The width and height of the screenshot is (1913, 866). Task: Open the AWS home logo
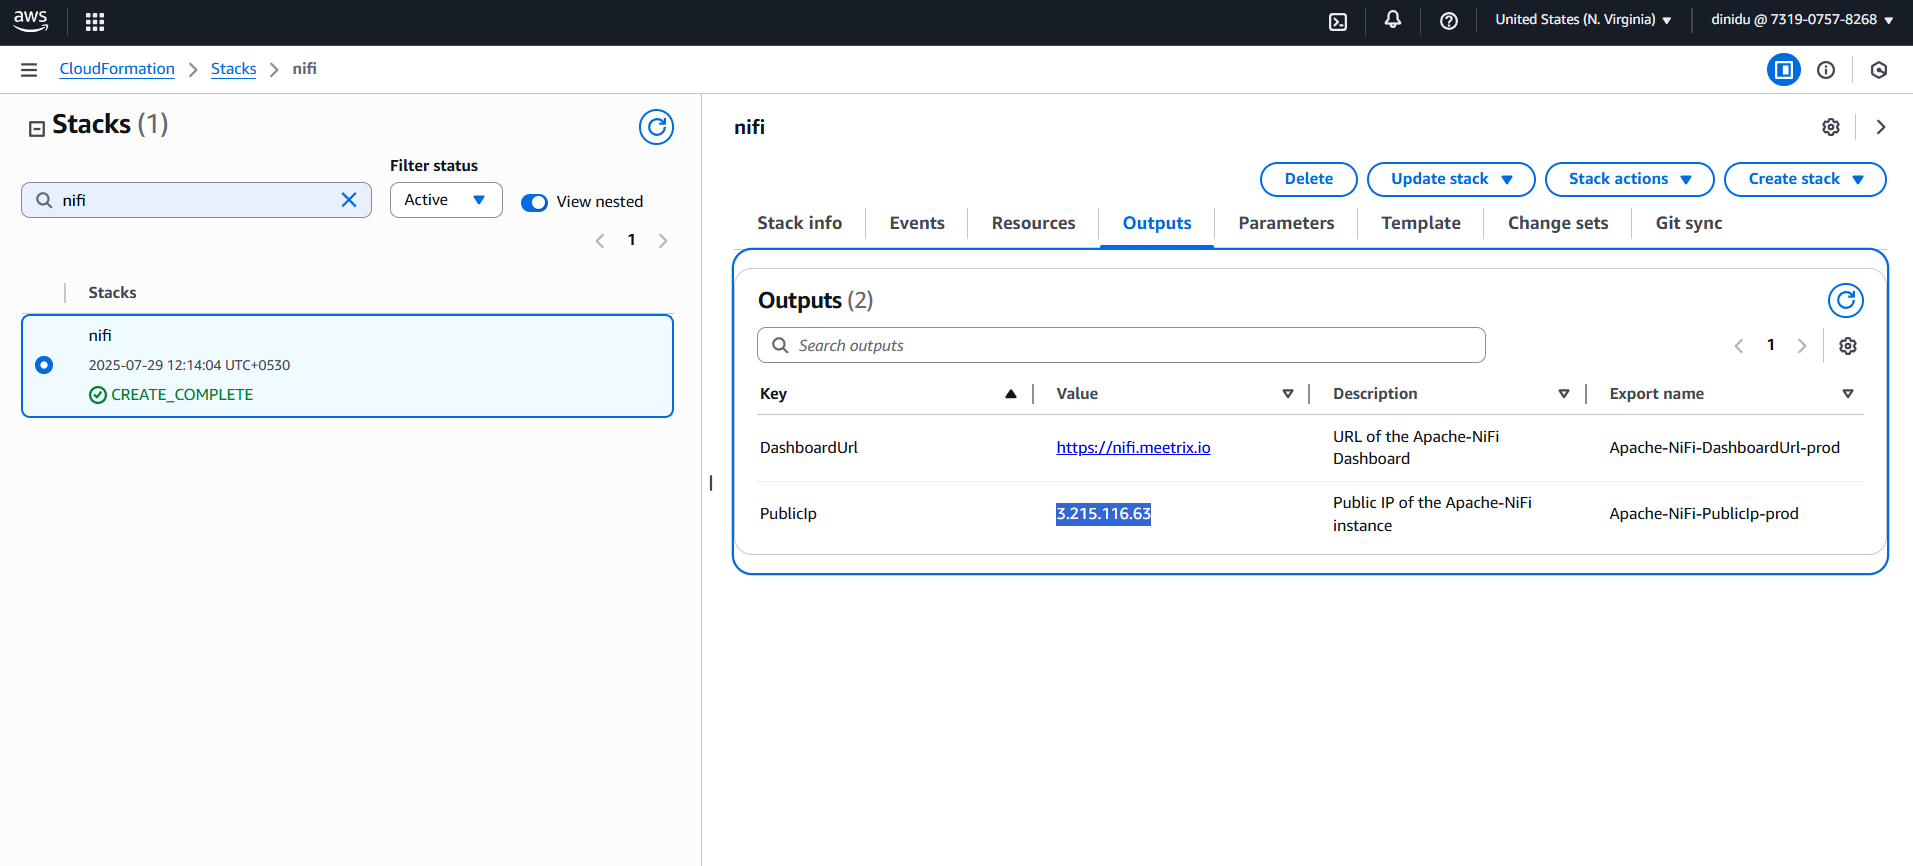pyautogui.click(x=30, y=21)
